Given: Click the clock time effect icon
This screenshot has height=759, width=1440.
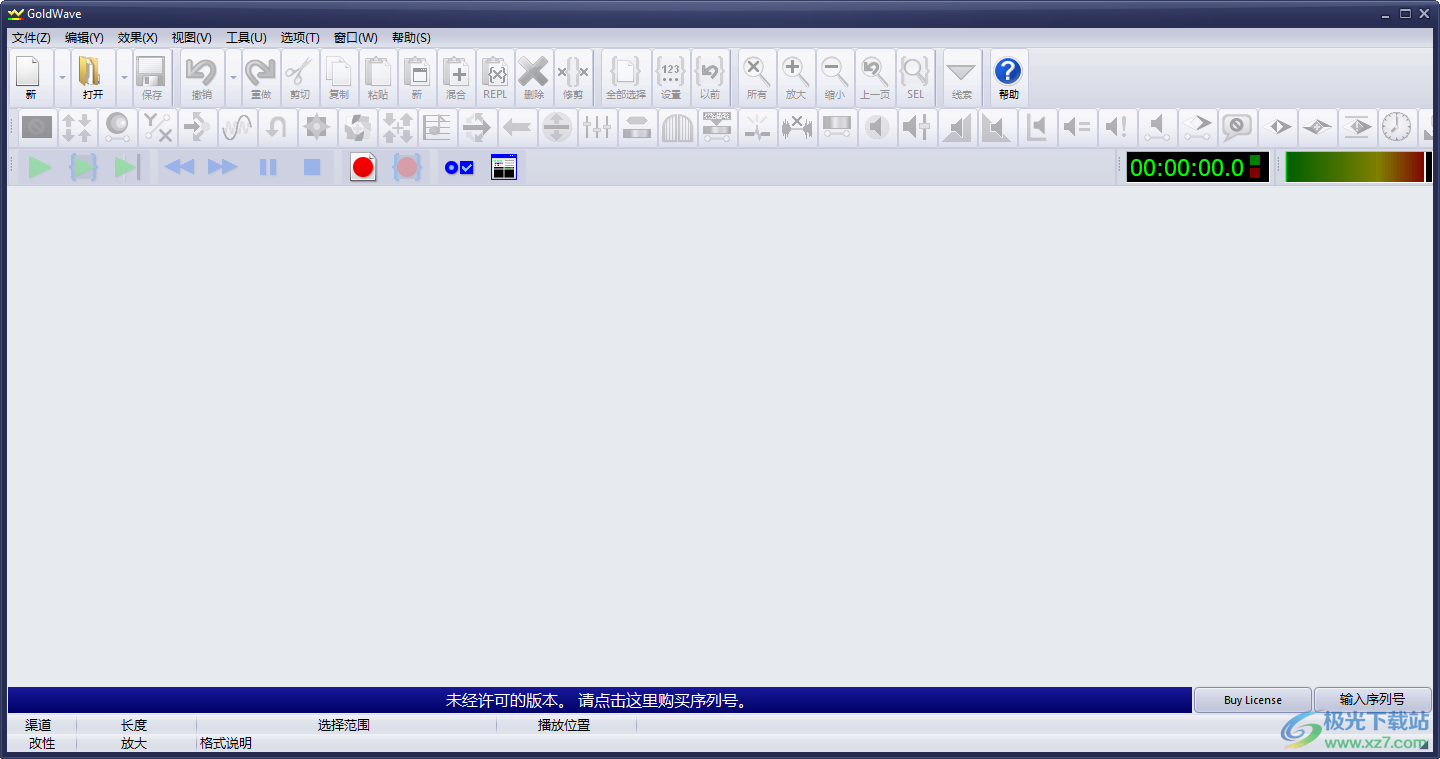Looking at the screenshot, I should pyautogui.click(x=1397, y=128).
